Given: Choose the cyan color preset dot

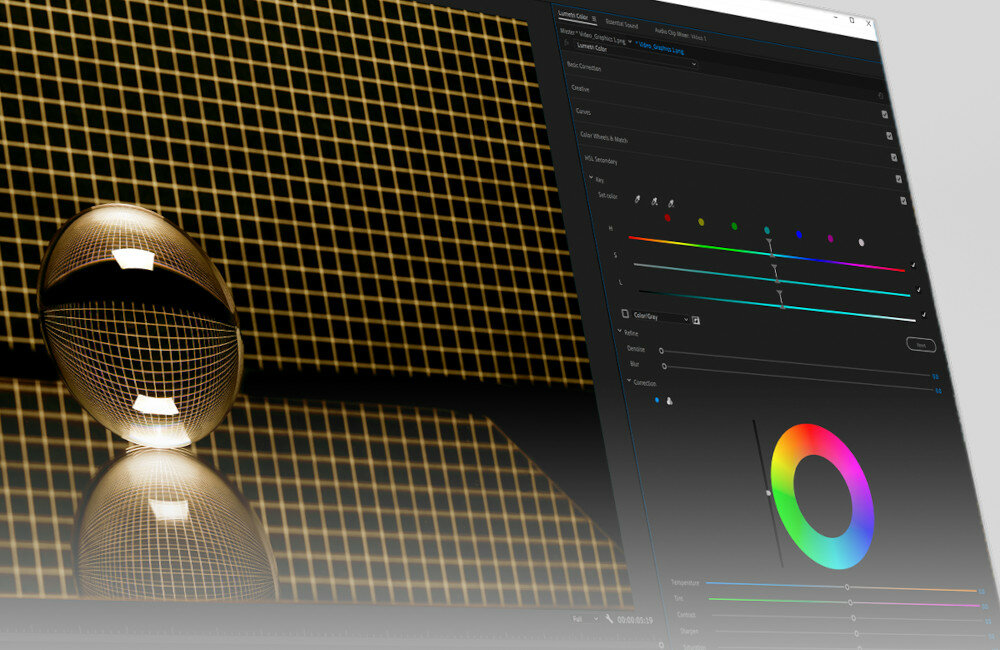Looking at the screenshot, I should (x=767, y=230).
